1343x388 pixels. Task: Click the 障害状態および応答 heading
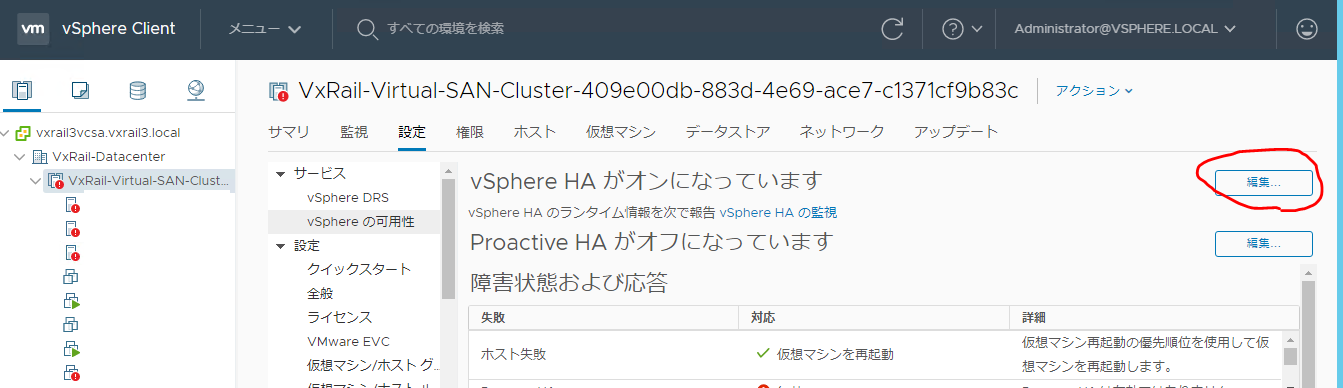(x=568, y=283)
